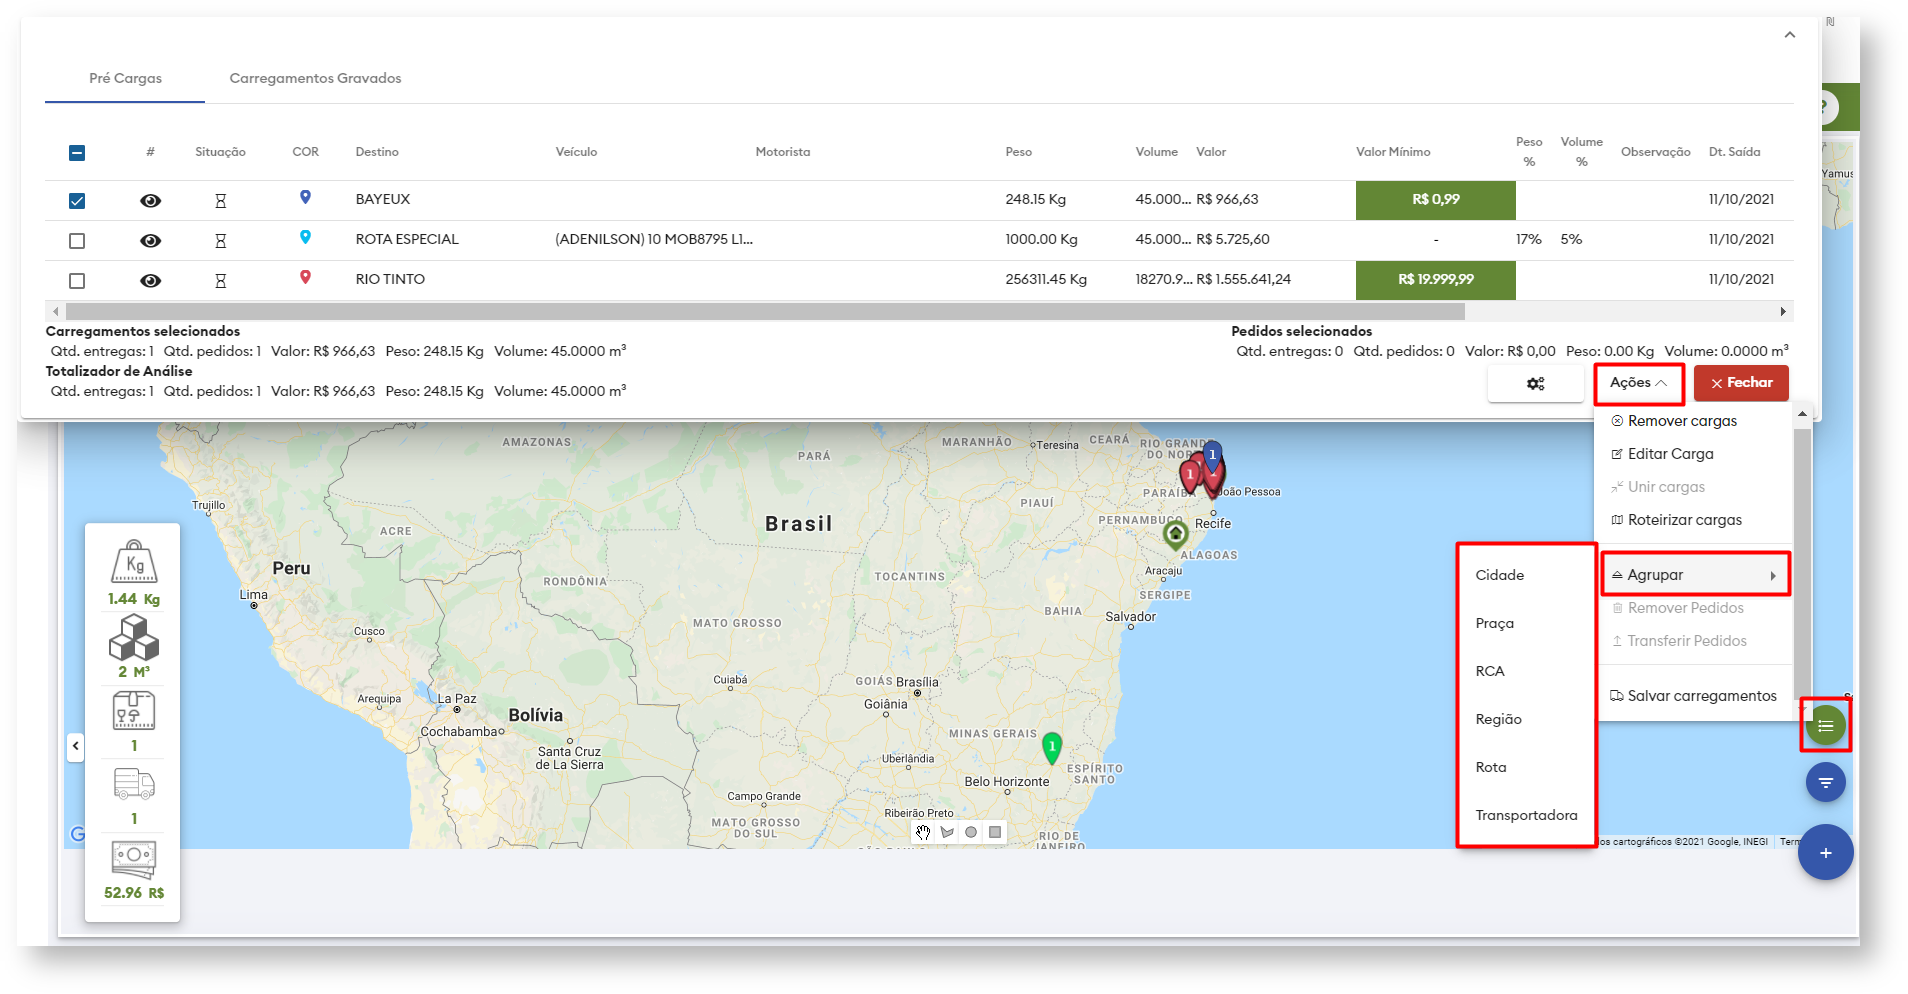Screen dimensions: 1908x994
Task: Click the horizontal scrollbar of the loads table
Action: click(765, 312)
